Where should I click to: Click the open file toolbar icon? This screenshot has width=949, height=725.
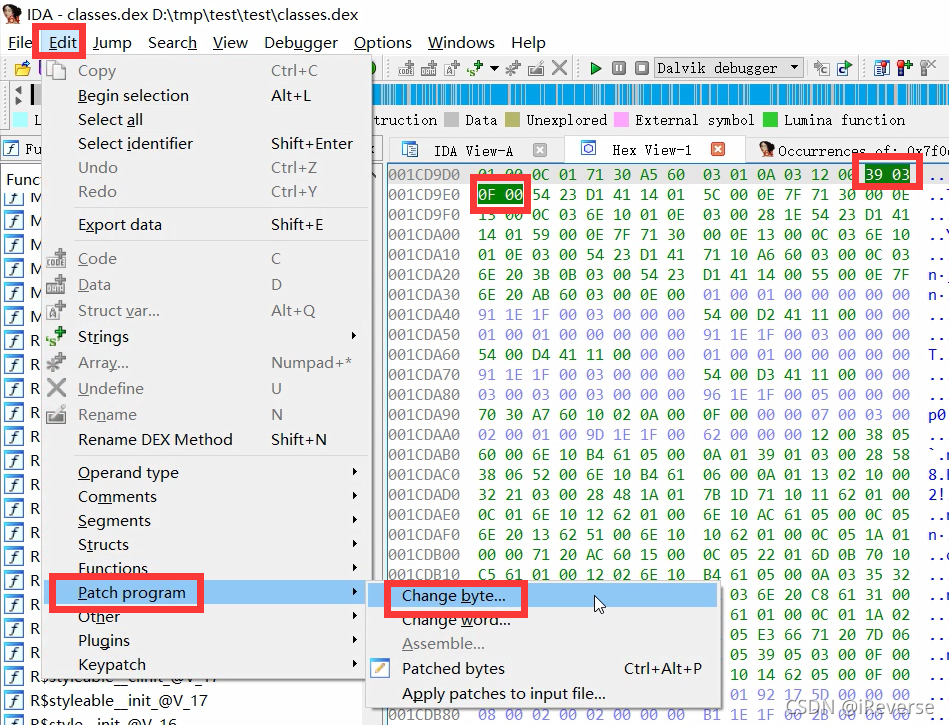point(22,68)
